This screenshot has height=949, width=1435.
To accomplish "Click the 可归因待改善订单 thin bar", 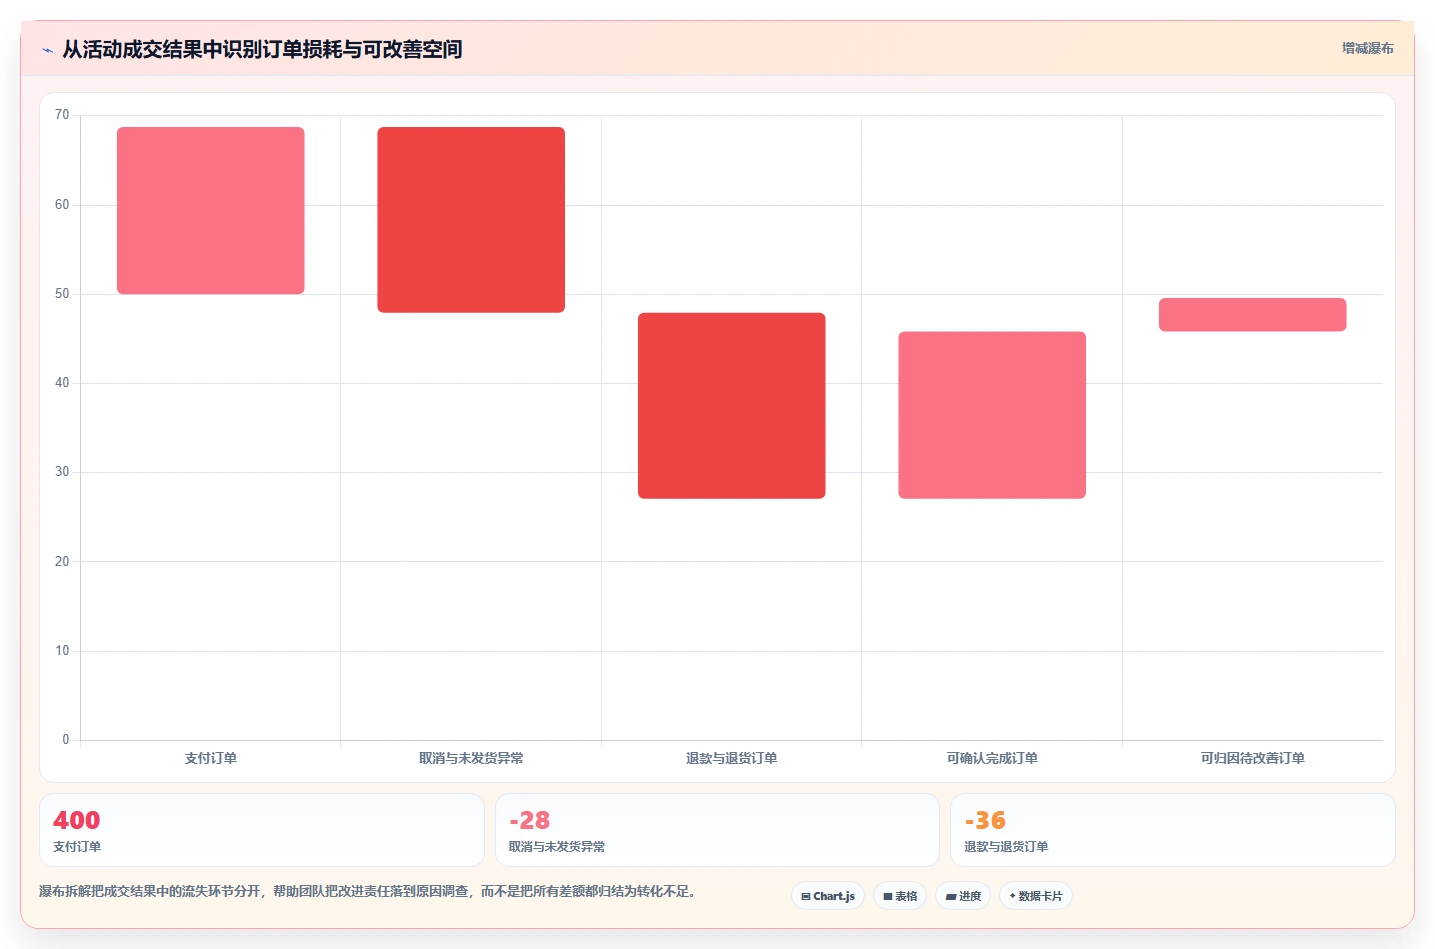I will pyautogui.click(x=1253, y=315).
